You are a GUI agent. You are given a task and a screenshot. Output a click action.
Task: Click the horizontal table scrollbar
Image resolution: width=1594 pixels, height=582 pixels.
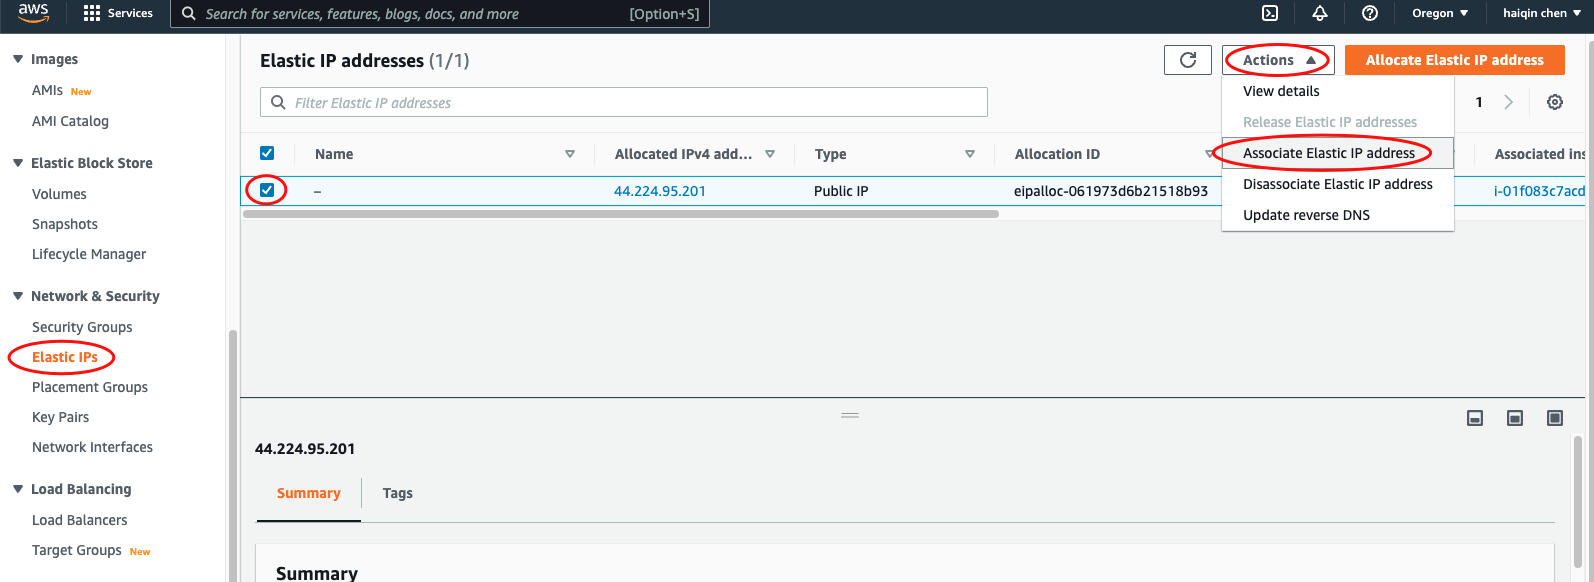pos(621,213)
